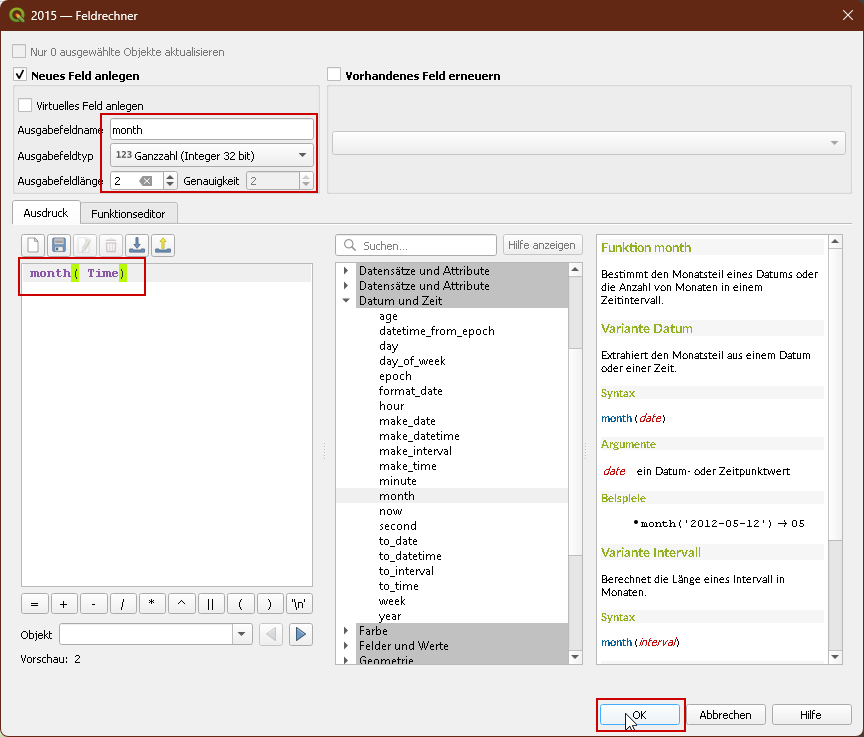The image size is (864, 737).
Task: Open the Ausgabefeldtyp dropdown
Action: pyautogui.click(x=211, y=155)
